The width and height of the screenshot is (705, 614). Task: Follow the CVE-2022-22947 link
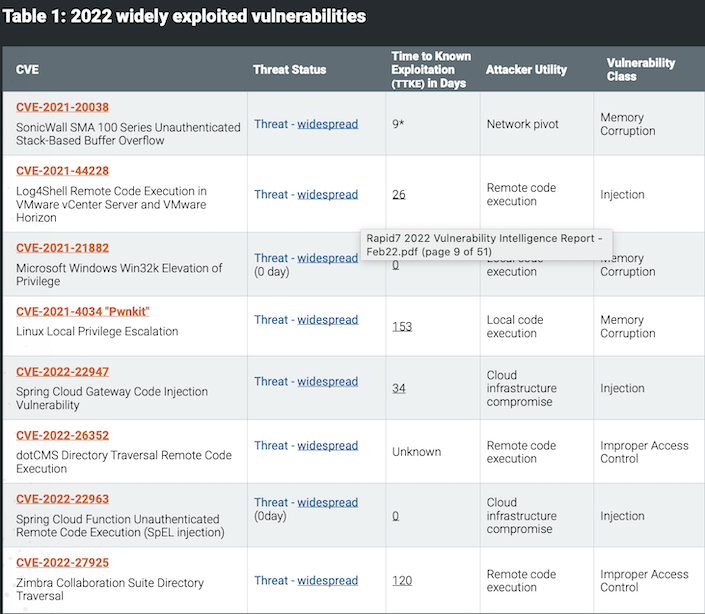pyautogui.click(x=62, y=372)
